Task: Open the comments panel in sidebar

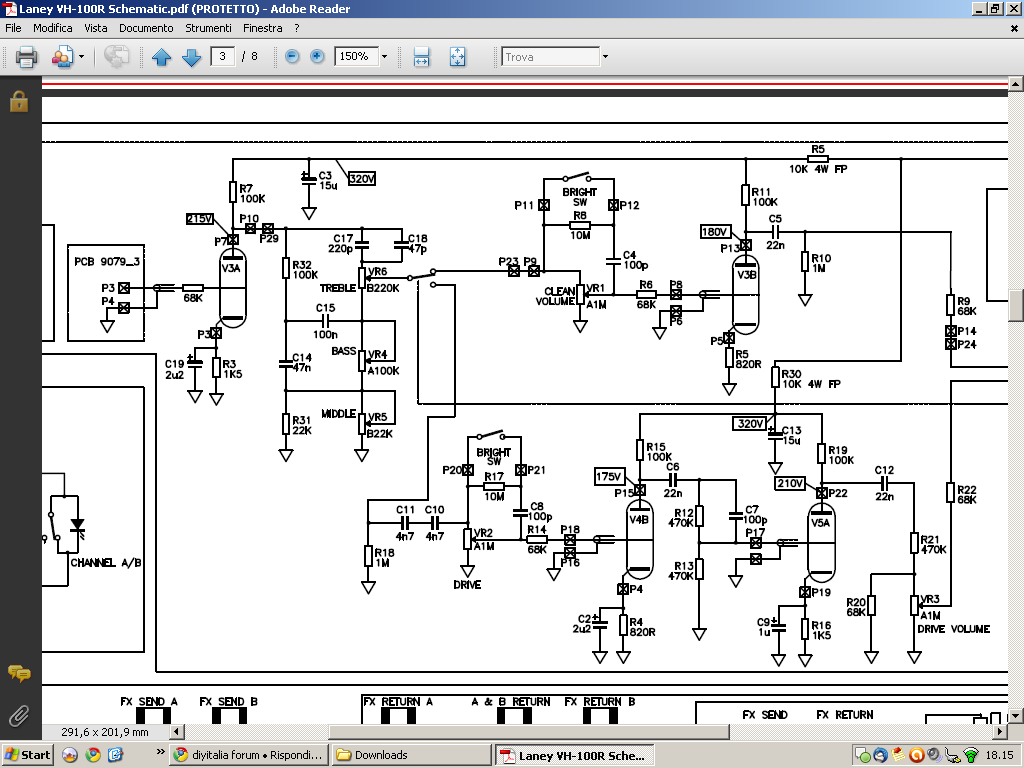Action: point(18,673)
